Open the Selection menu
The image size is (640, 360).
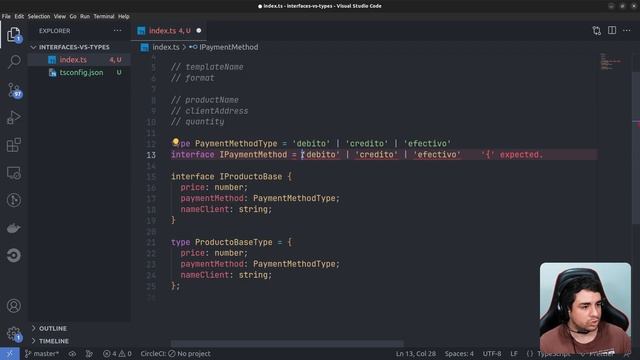point(39,16)
